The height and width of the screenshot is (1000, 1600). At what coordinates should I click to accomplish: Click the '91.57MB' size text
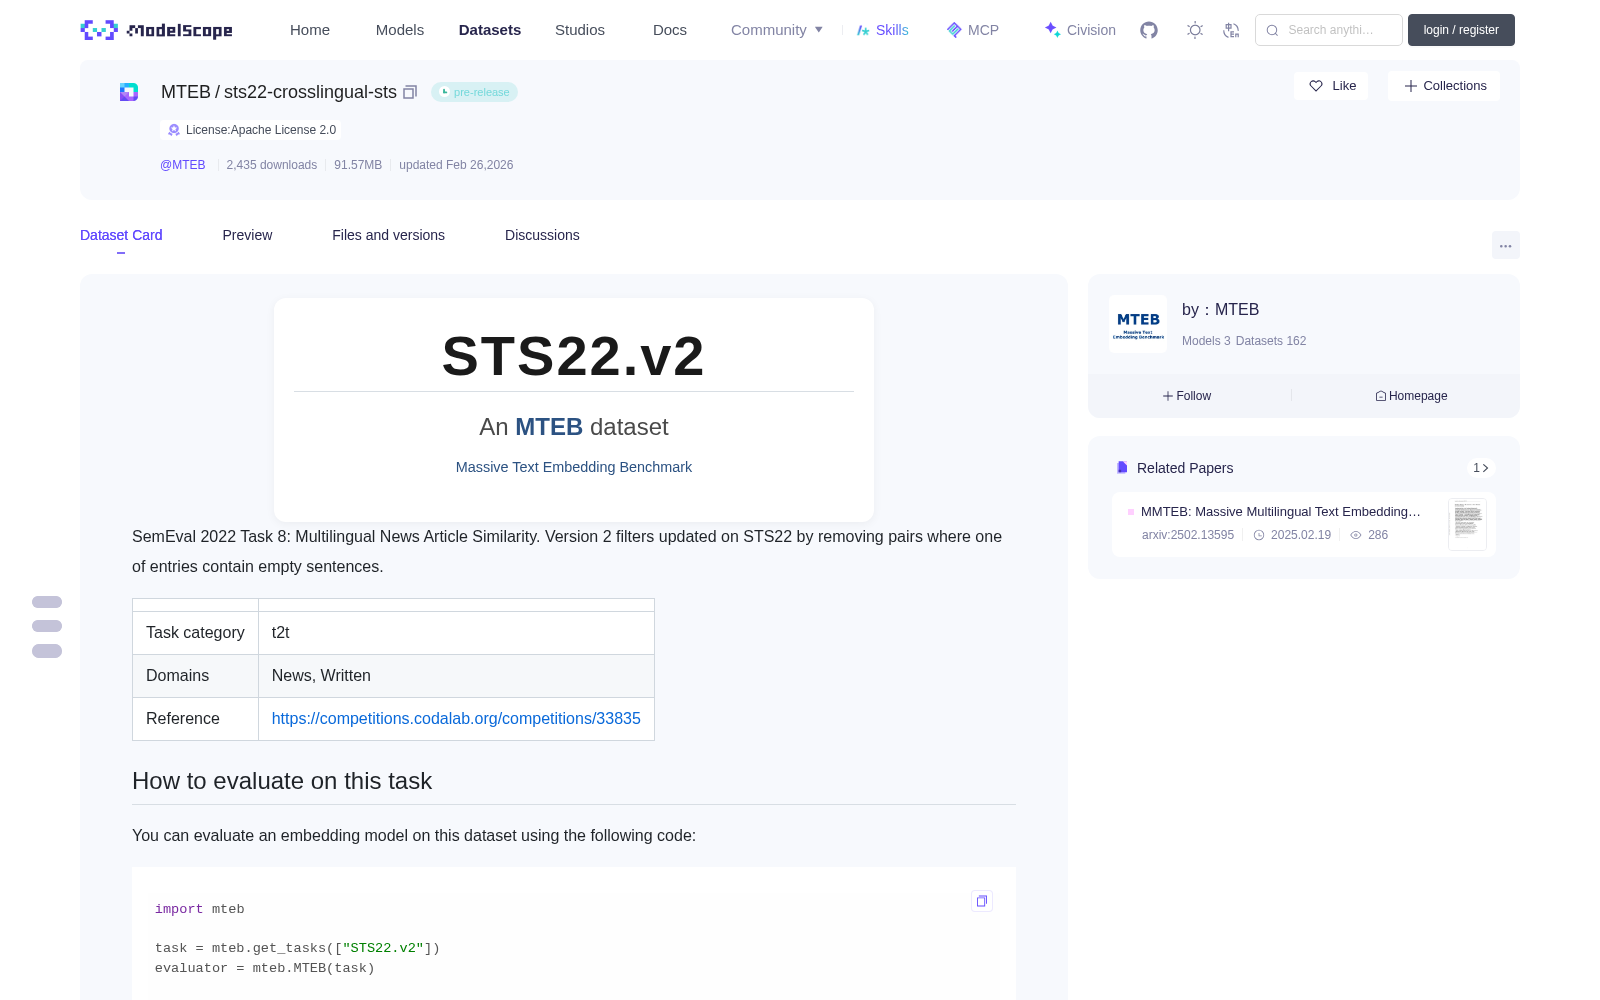click(x=358, y=165)
